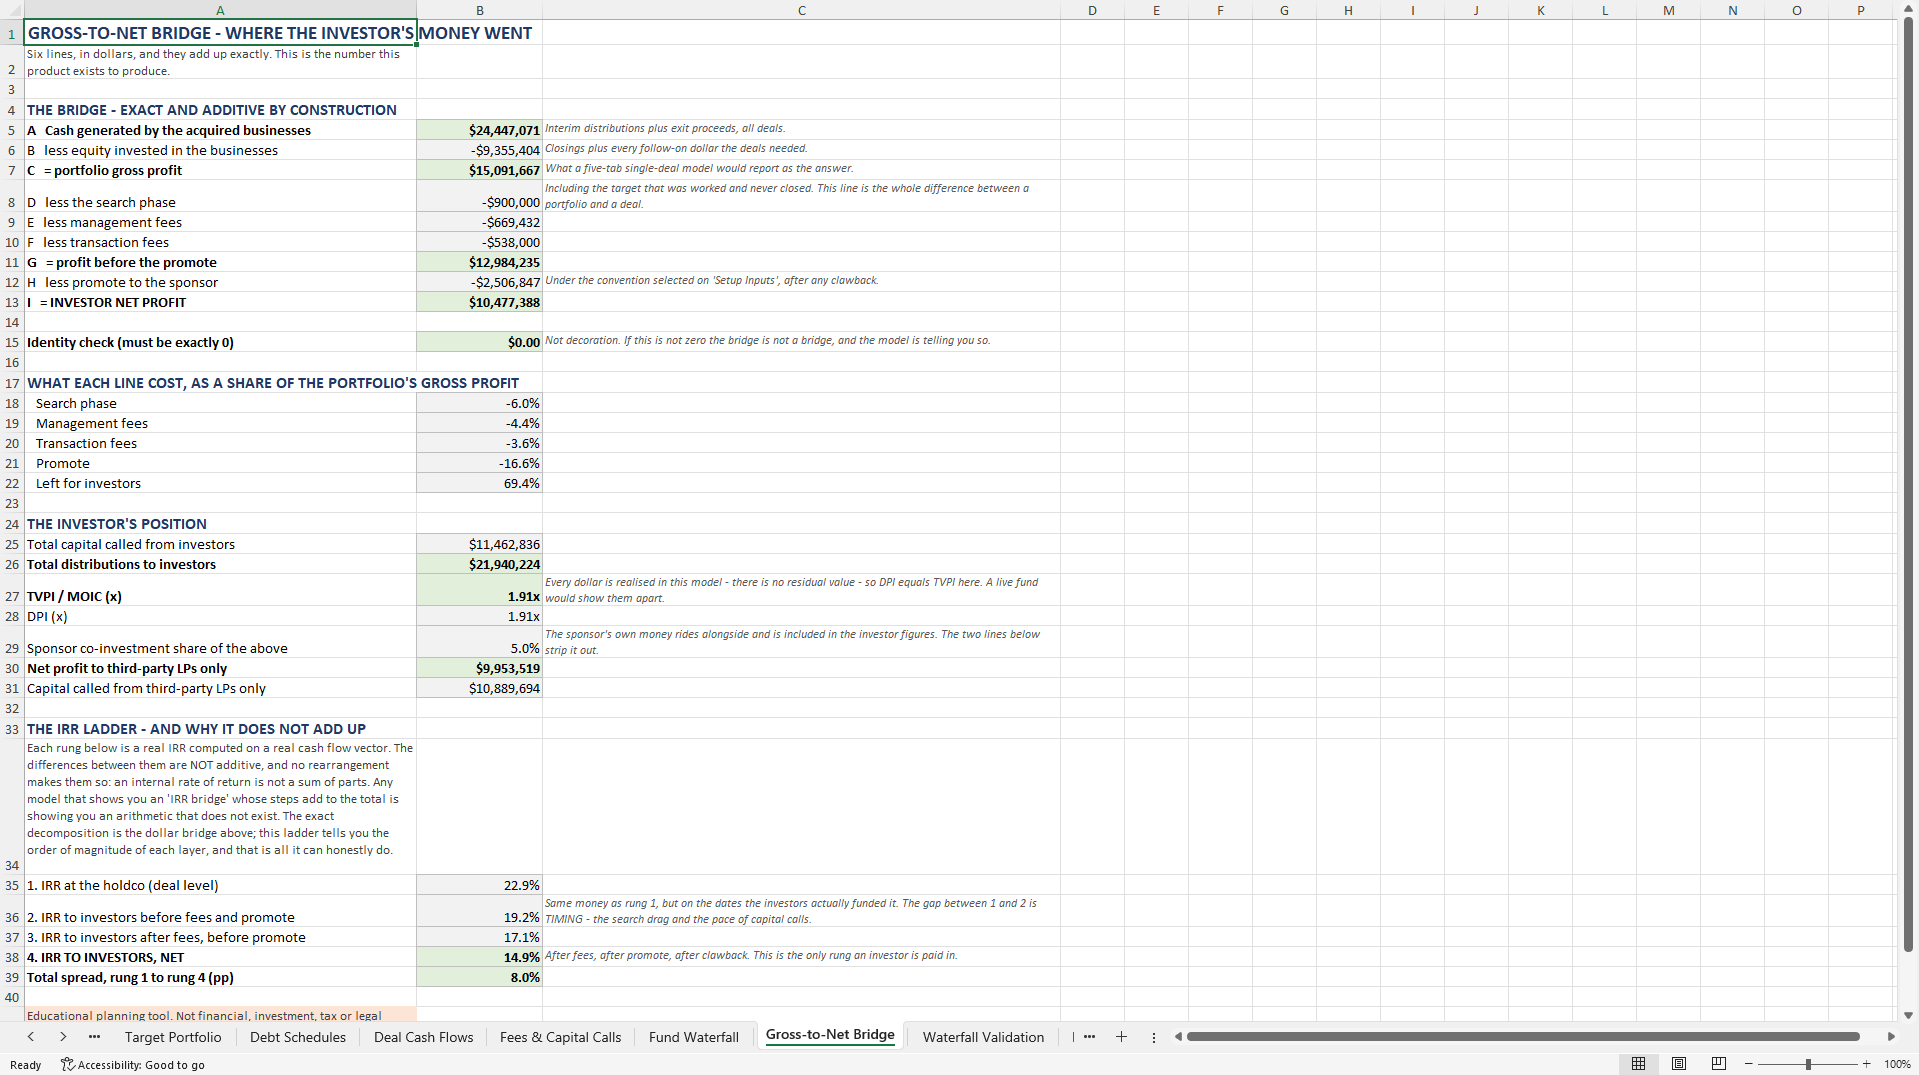Select management fees value -$669,432
The width and height of the screenshot is (1919, 1075).
479,222
